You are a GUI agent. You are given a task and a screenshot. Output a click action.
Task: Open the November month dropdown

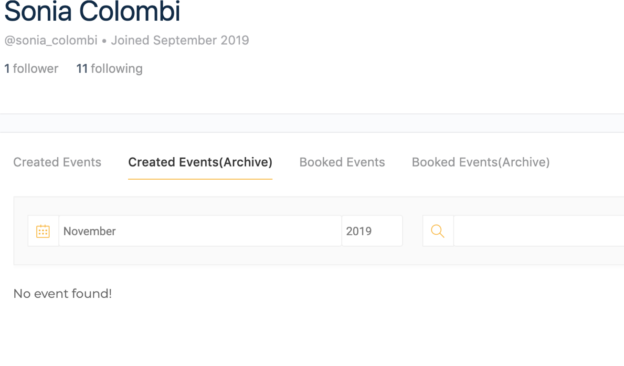(x=200, y=231)
